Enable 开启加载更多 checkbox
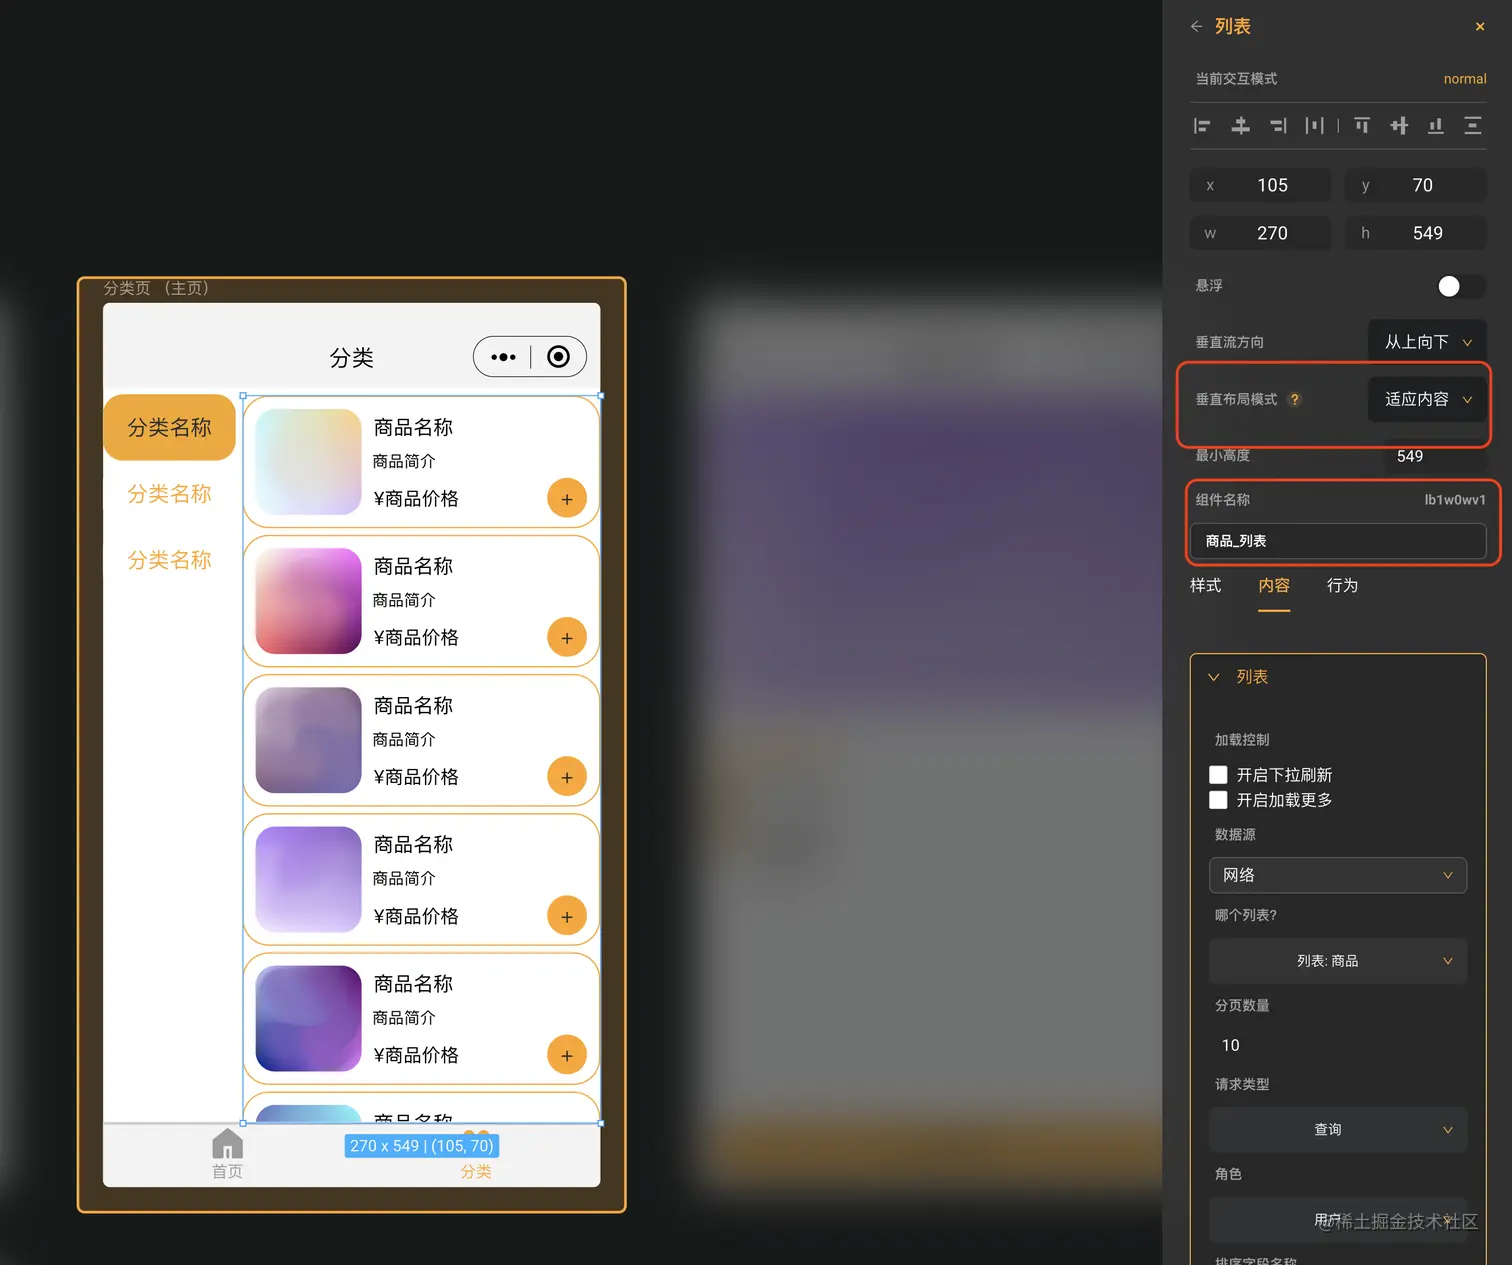1512x1265 pixels. tap(1218, 800)
